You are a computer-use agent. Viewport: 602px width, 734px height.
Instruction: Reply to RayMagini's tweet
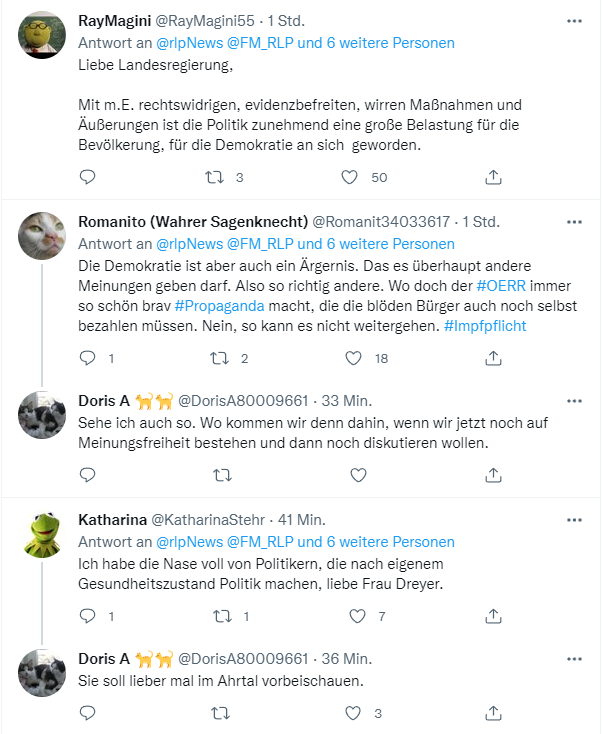tap(88, 177)
